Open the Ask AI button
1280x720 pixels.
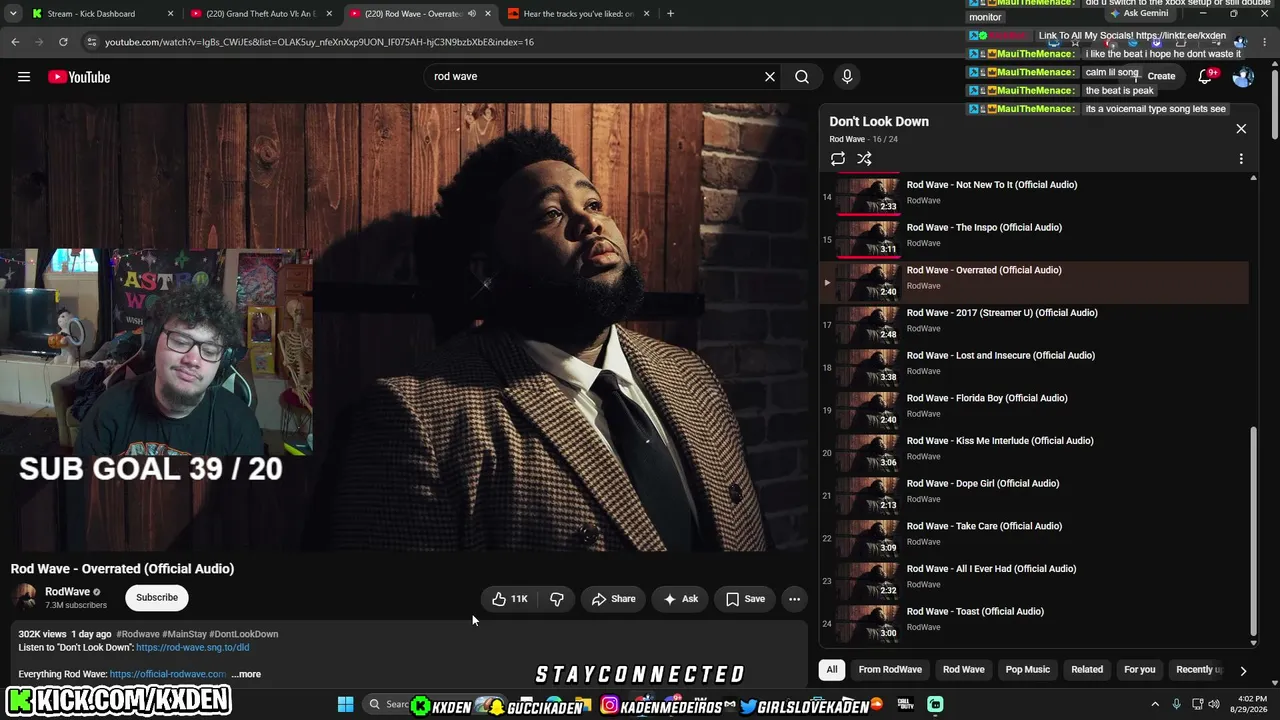pyautogui.click(x=680, y=599)
